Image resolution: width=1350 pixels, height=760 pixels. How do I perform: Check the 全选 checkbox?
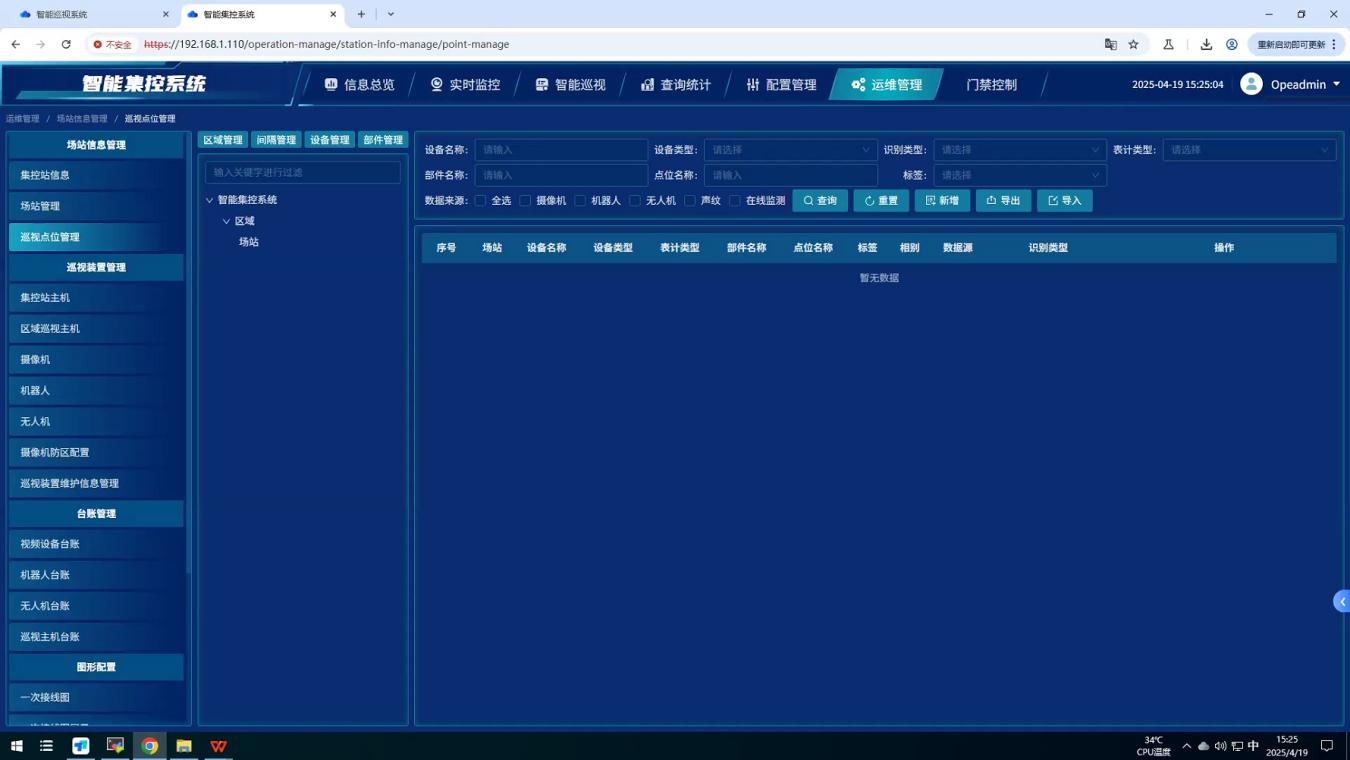480,201
